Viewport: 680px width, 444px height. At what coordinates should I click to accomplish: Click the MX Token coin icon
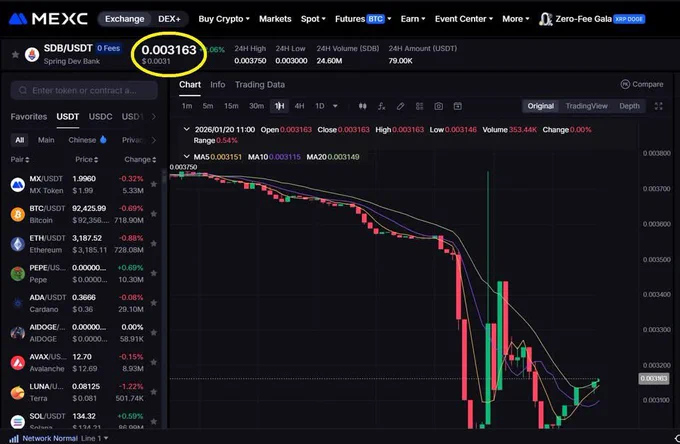17,185
